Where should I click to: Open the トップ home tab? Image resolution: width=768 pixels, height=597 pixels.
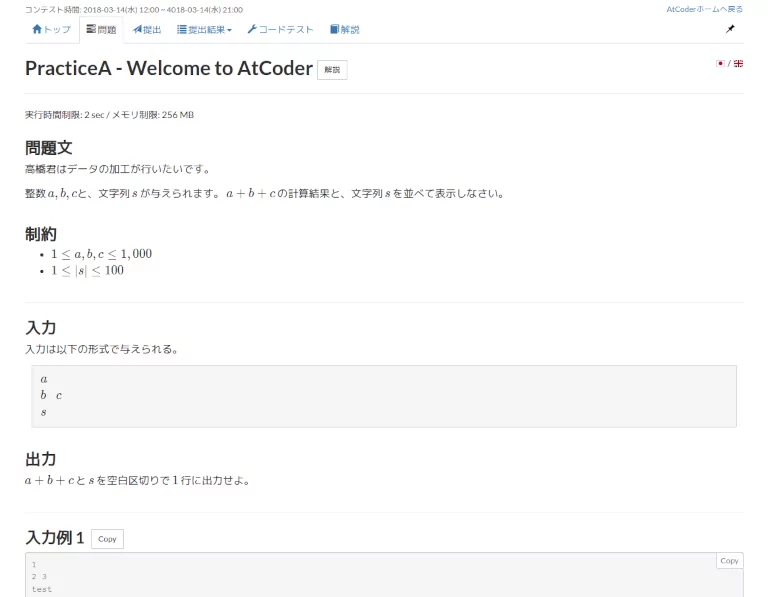[x=51, y=30]
